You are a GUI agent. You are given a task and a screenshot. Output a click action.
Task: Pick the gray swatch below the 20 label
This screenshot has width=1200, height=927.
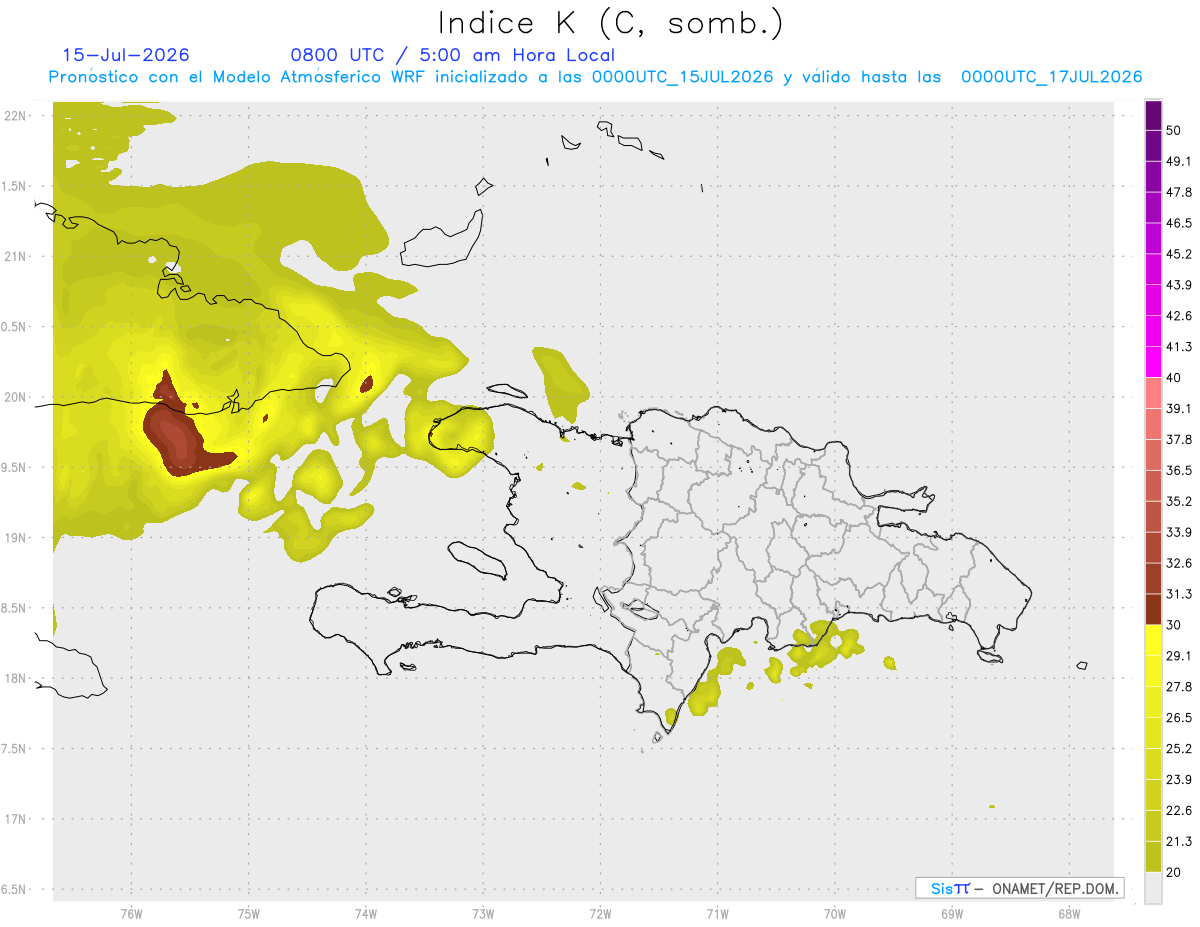tap(1153, 888)
